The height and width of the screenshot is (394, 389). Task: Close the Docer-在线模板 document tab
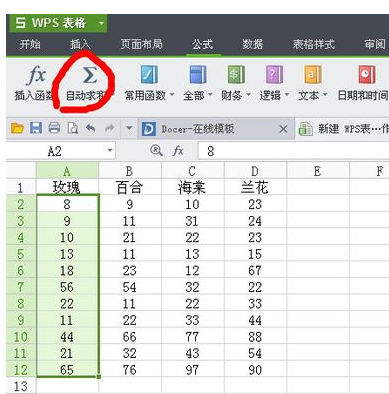tap(283, 129)
